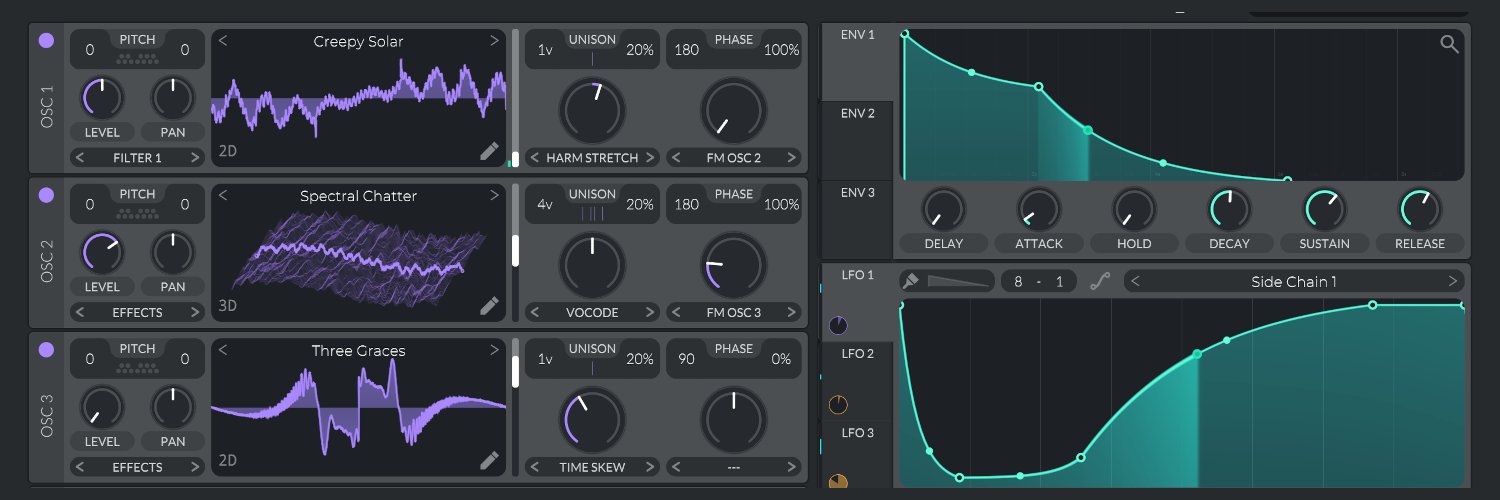
Task: Click the envelope ATTACK knob
Action: (1039, 209)
